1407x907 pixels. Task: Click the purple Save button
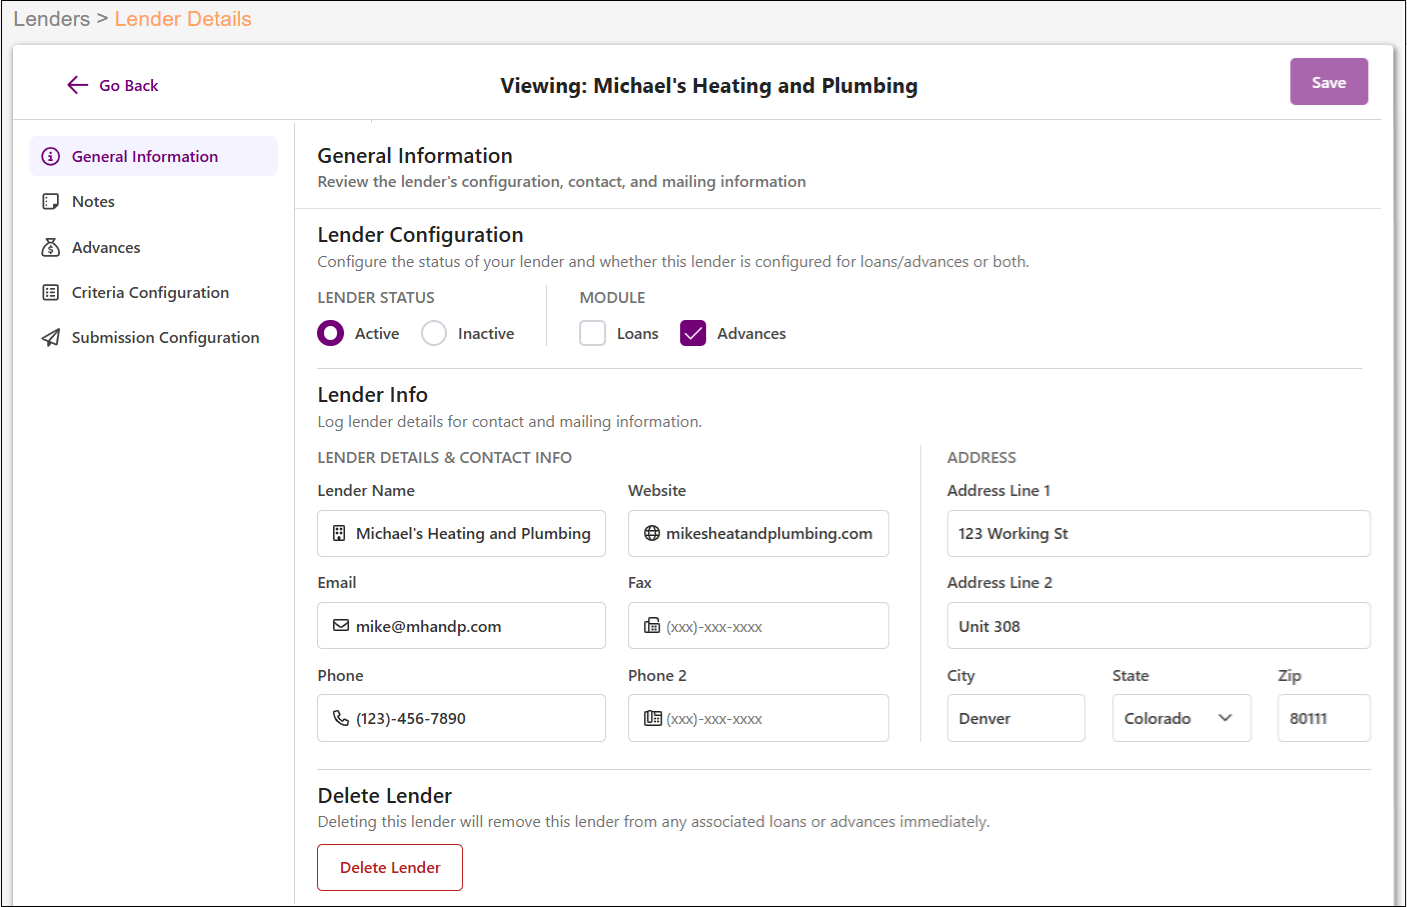[x=1329, y=82]
